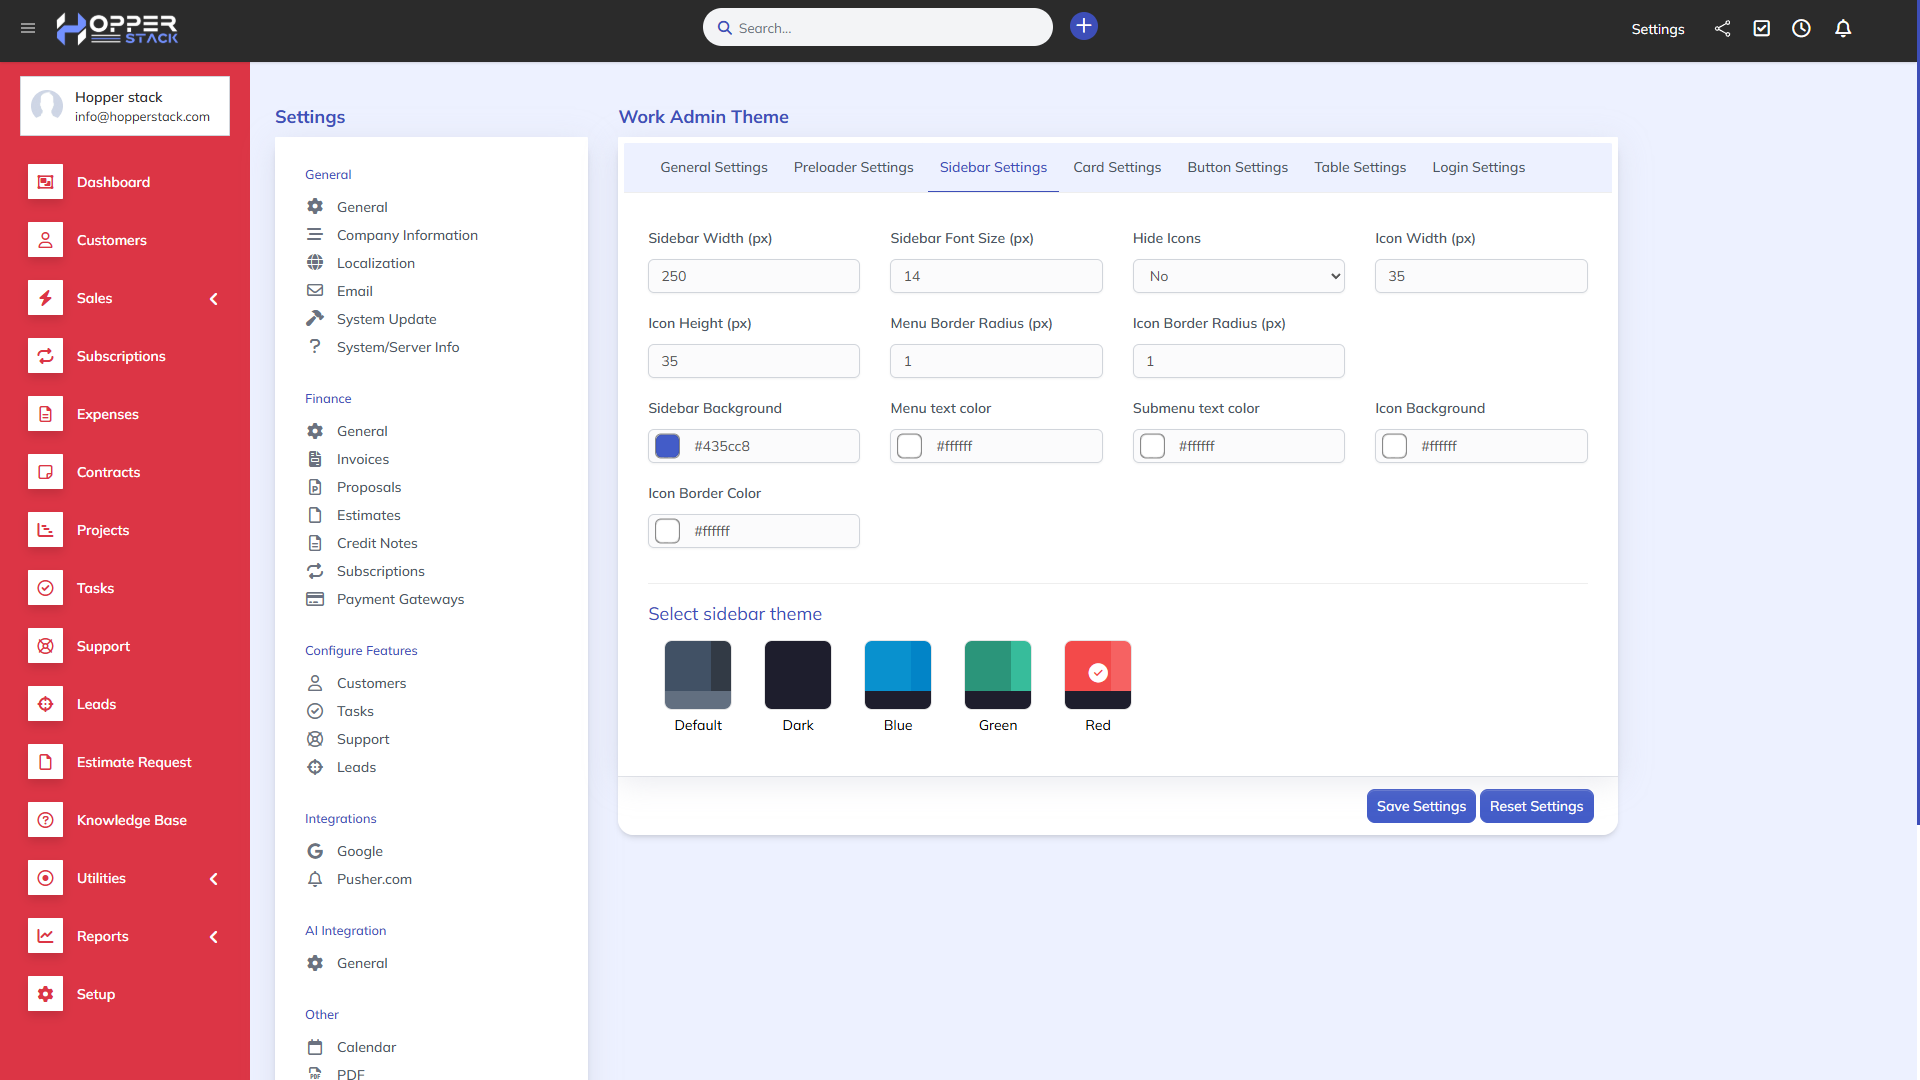
Task: Click the clock timer icon
Action: [1801, 29]
